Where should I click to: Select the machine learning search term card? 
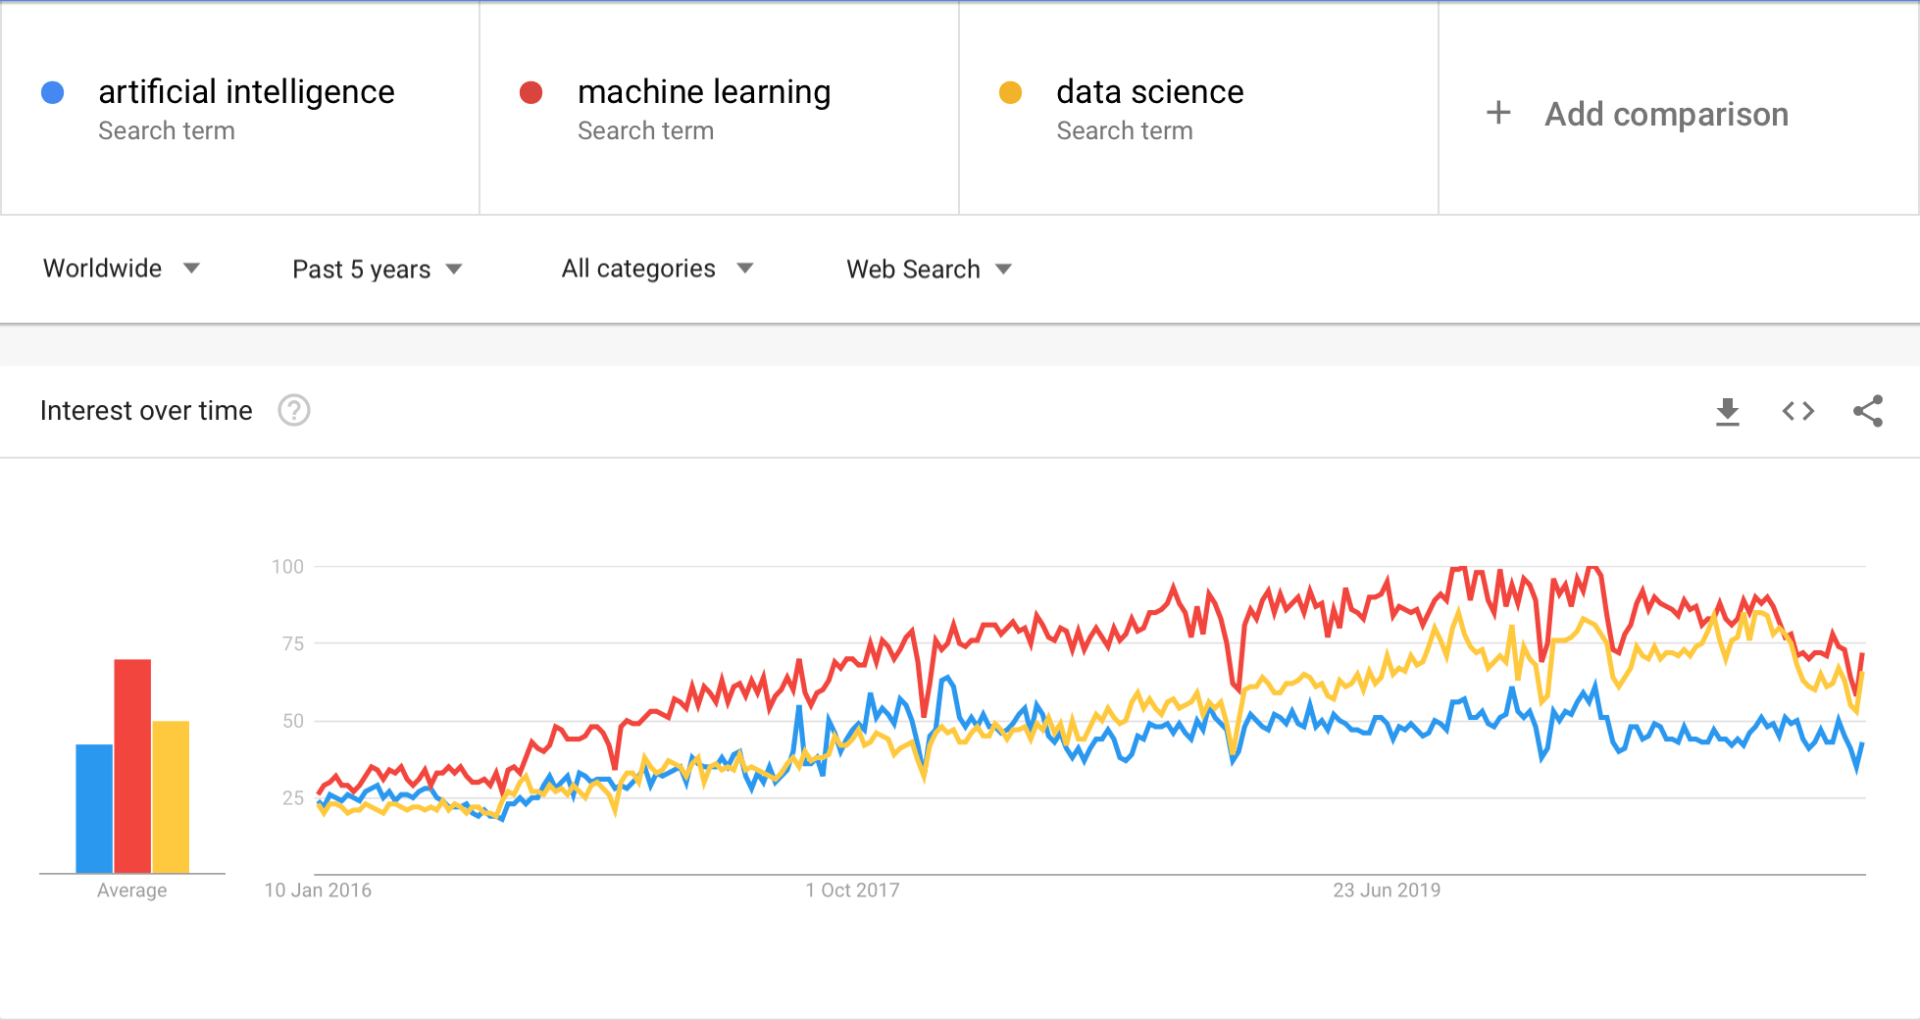click(718, 108)
